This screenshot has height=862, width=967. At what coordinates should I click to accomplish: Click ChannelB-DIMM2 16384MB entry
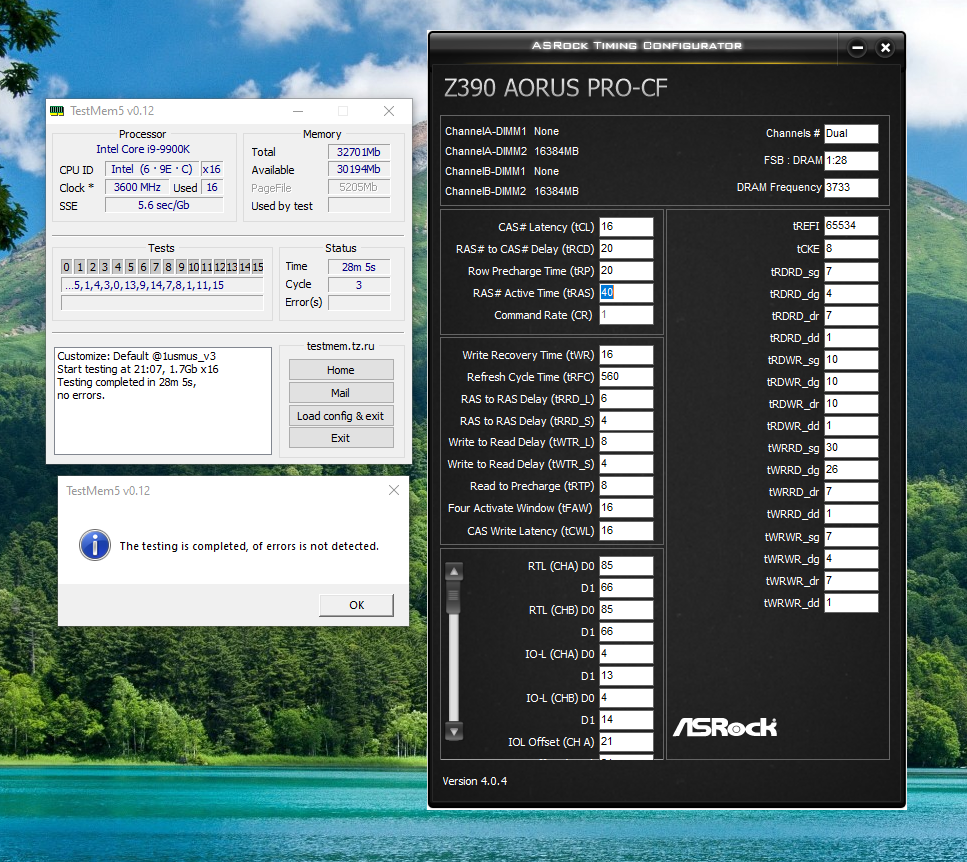(512, 191)
